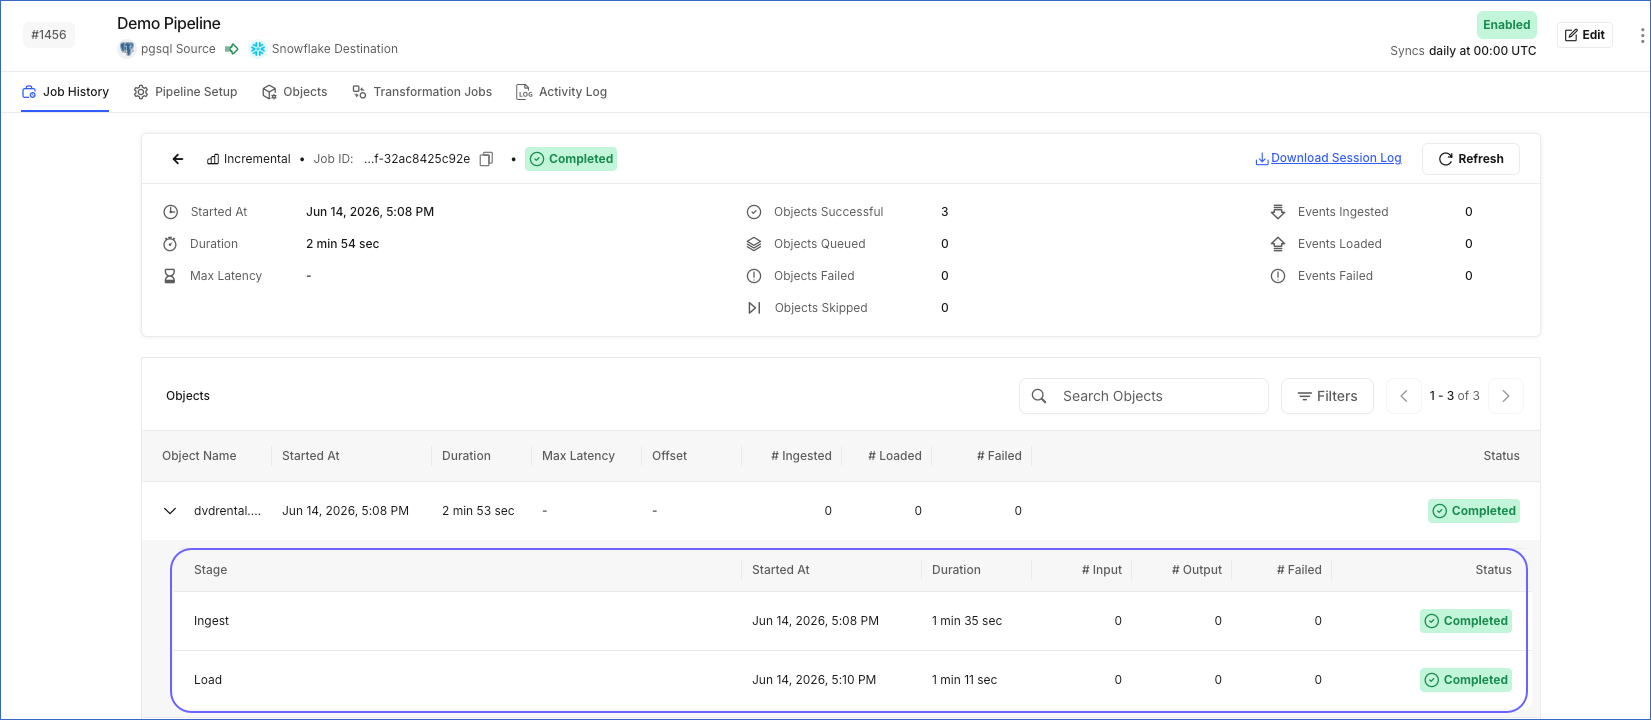Click the Started At clock icon
The width and height of the screenshot is (1651, 720).
(171, 212)
